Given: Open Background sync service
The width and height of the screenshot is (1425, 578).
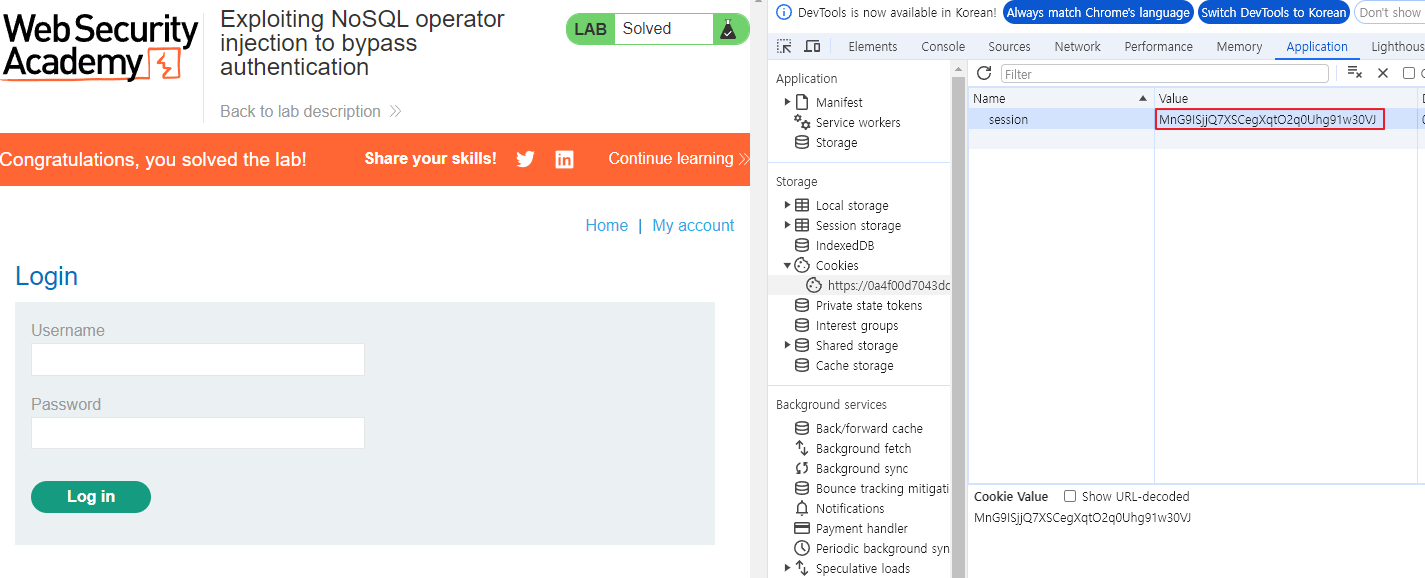Looking at the screenshot, I should click(x=862, y=468).
